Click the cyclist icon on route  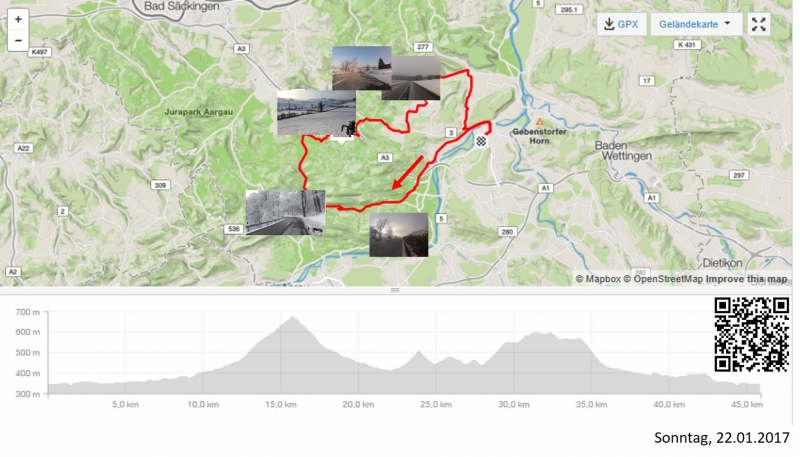348,128
